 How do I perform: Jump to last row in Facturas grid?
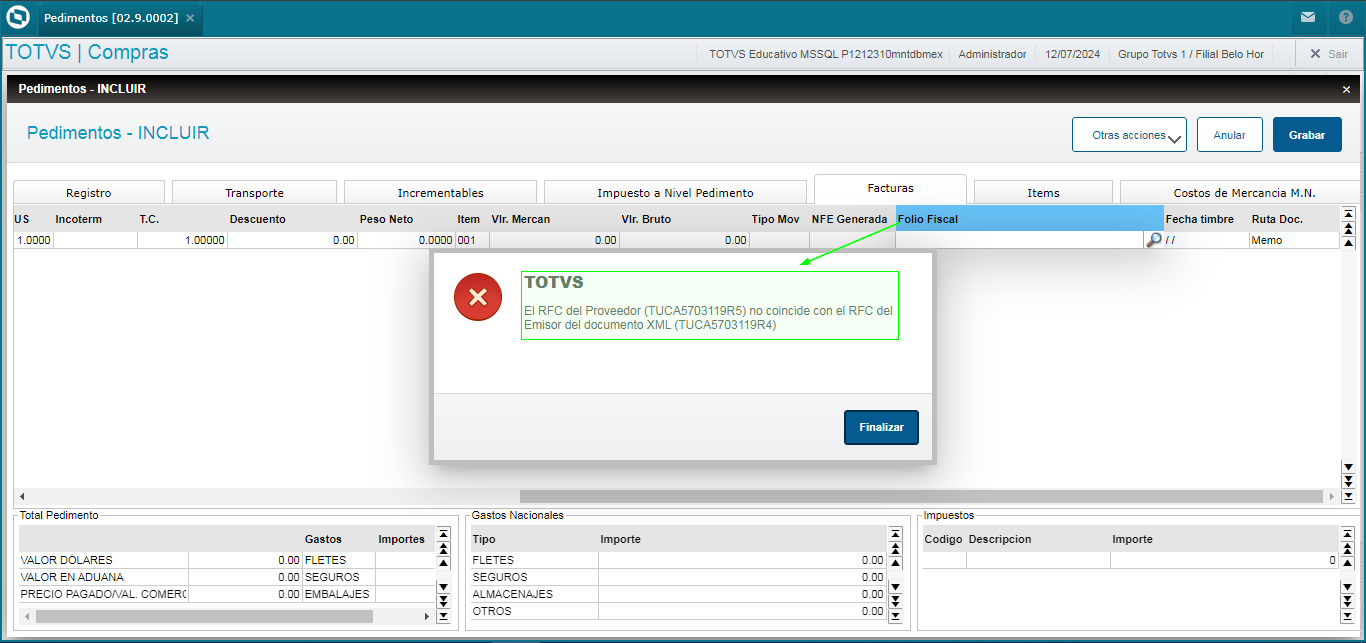pos(1348,496)
